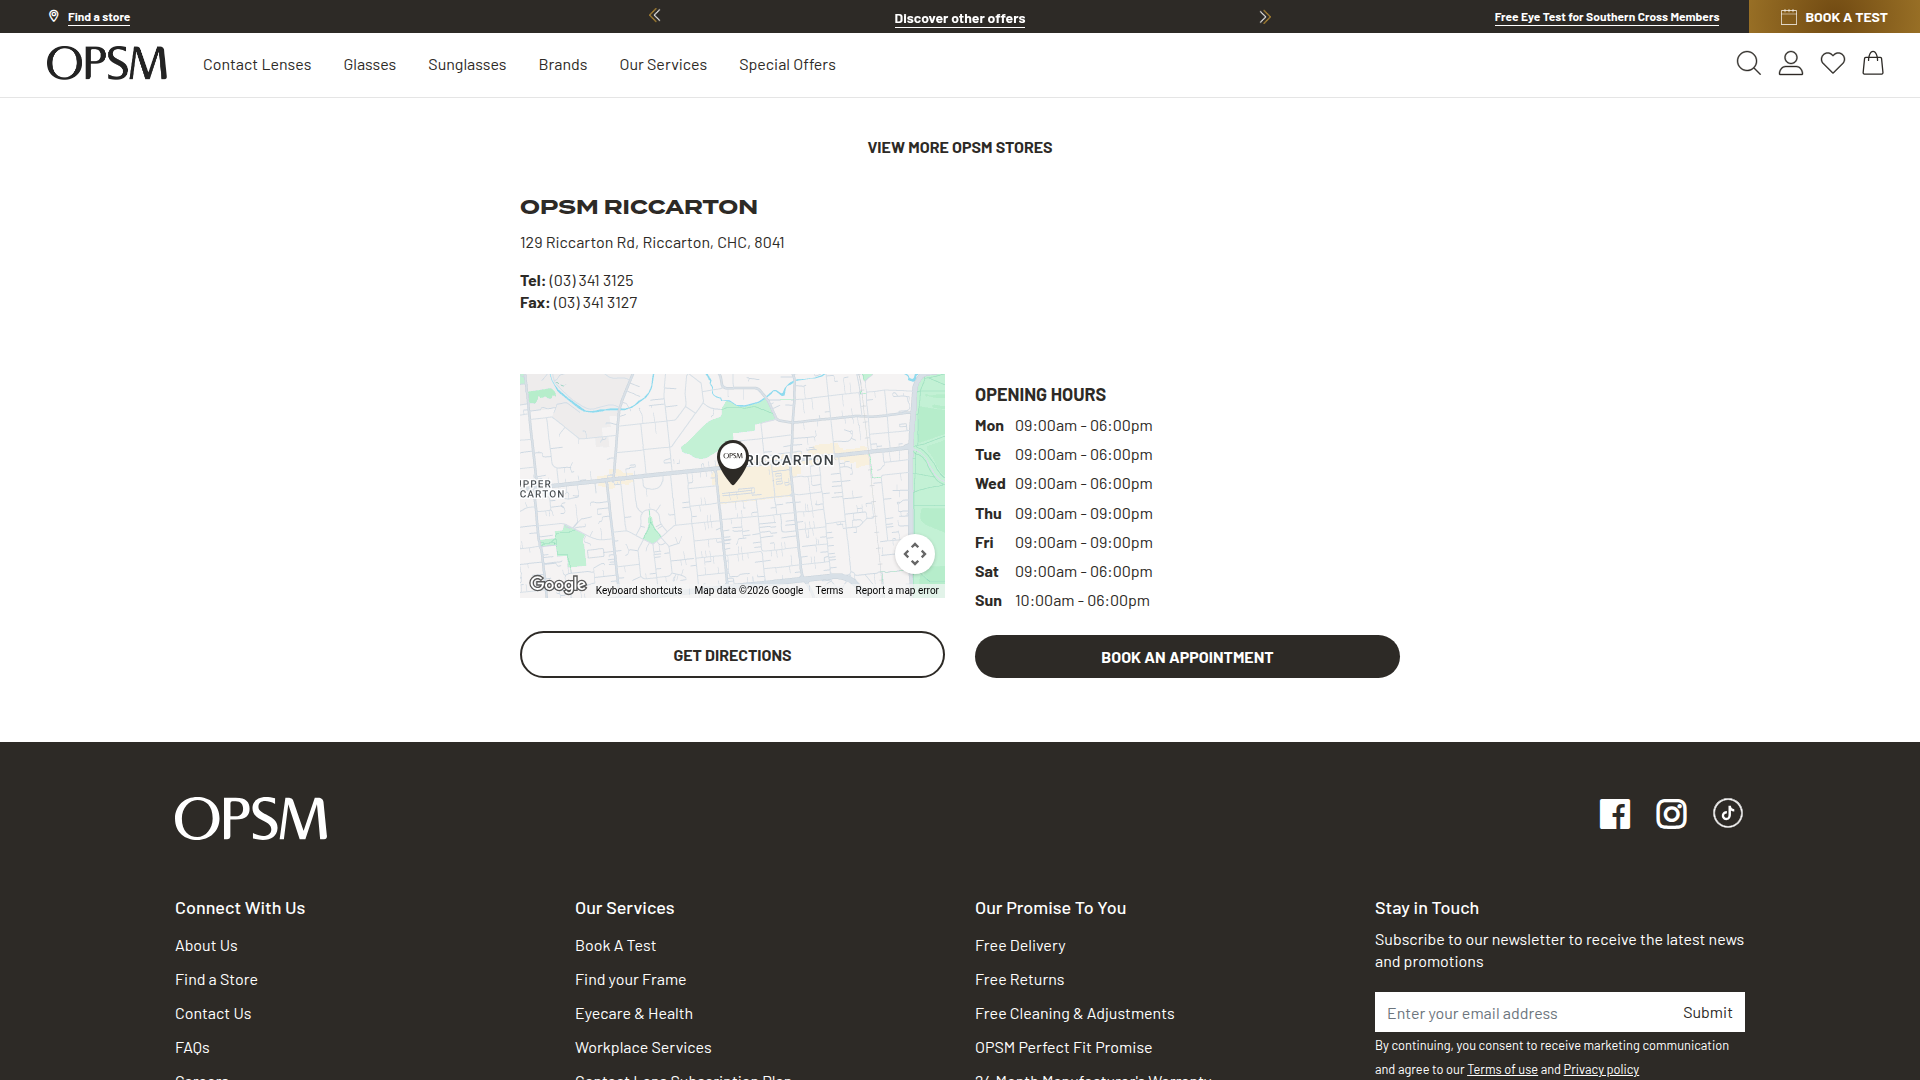1920x1080 pixels.
Task: Open OPSM Instagram page icon
Action: click(x=1671, y=814)
